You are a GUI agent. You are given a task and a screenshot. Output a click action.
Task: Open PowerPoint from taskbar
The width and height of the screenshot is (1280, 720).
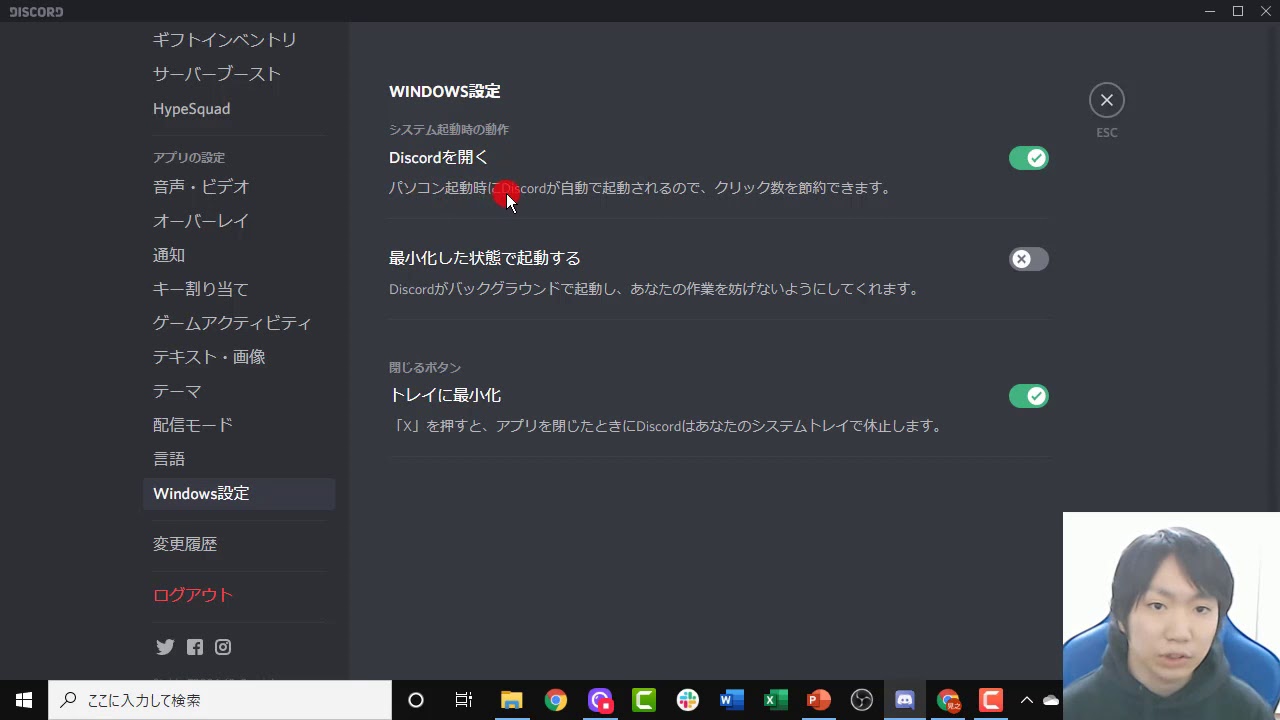coord(819,700)
